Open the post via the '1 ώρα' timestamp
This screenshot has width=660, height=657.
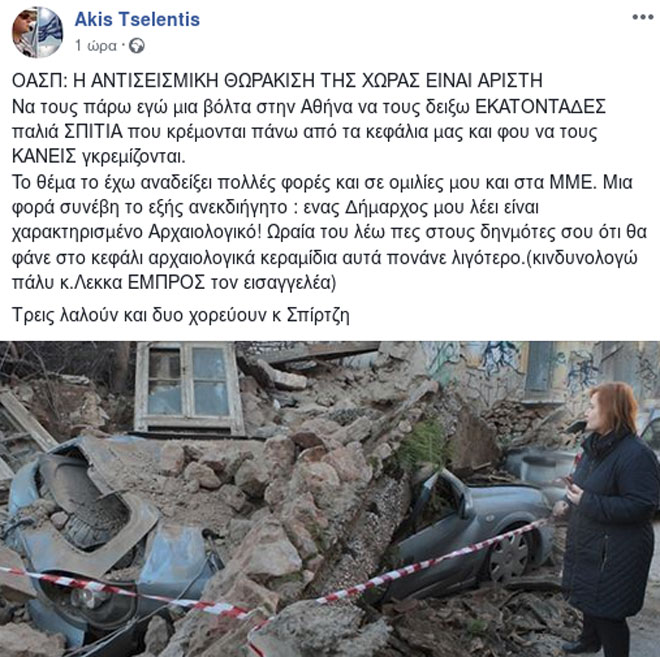click(x=96, y=45)
